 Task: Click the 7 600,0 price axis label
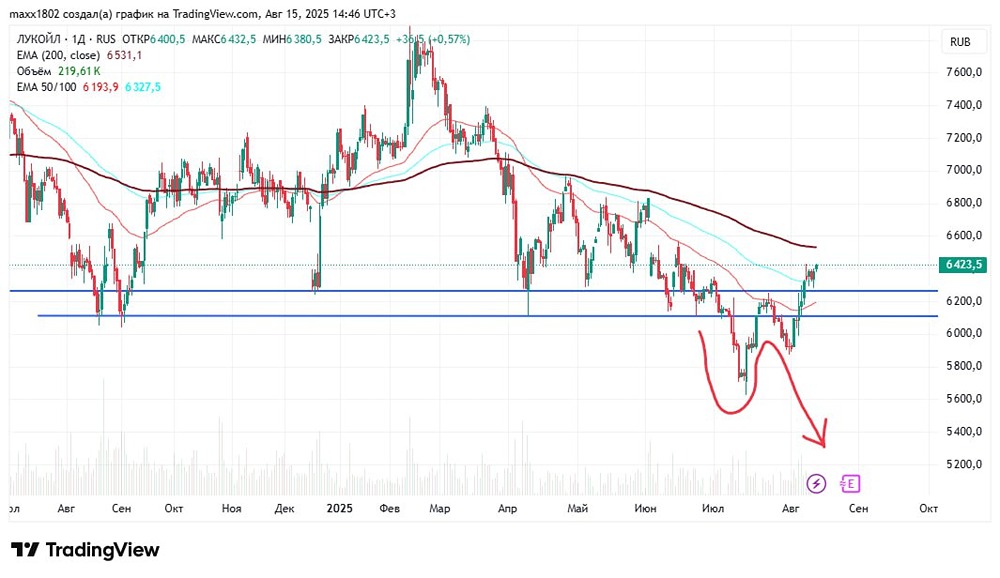(x=964, y=72)
